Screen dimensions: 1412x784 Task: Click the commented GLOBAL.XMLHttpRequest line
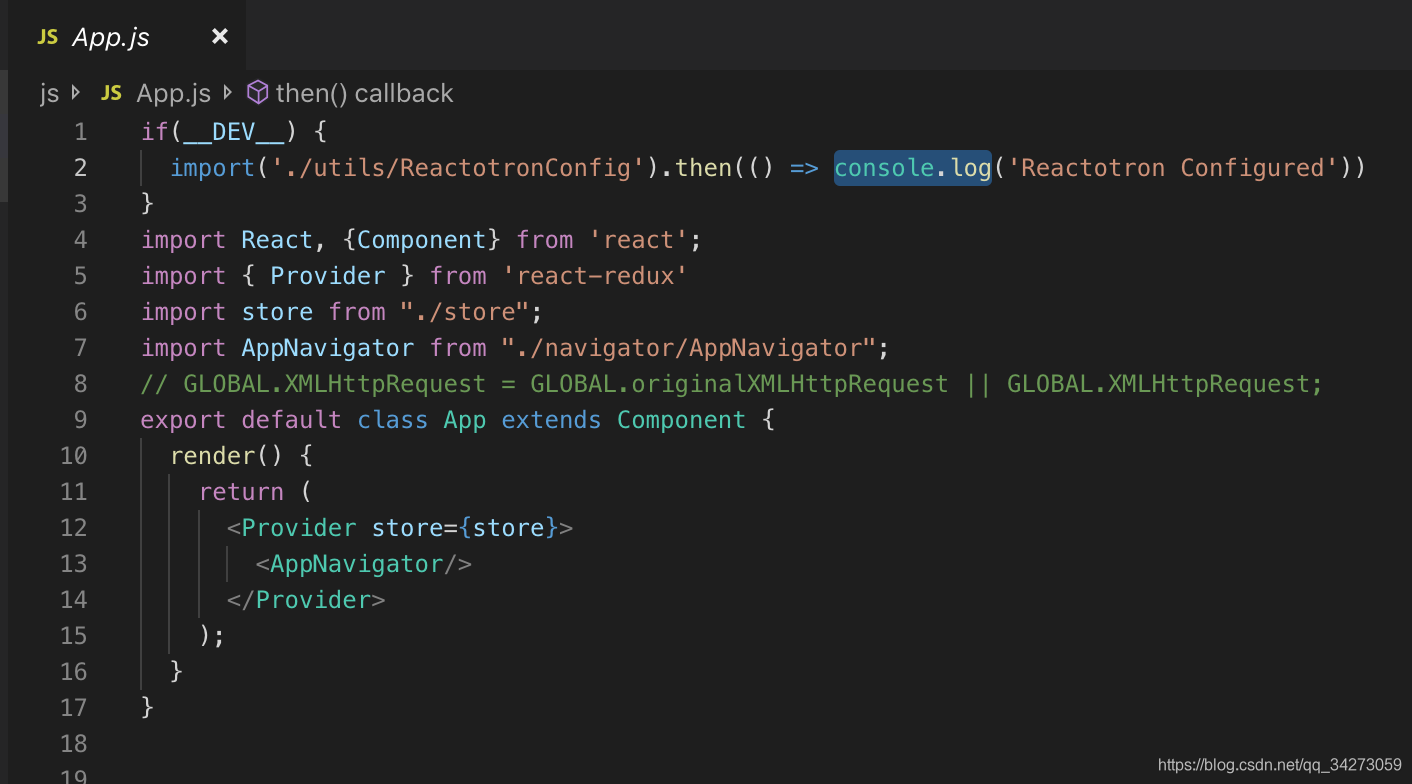pos(732,384)
